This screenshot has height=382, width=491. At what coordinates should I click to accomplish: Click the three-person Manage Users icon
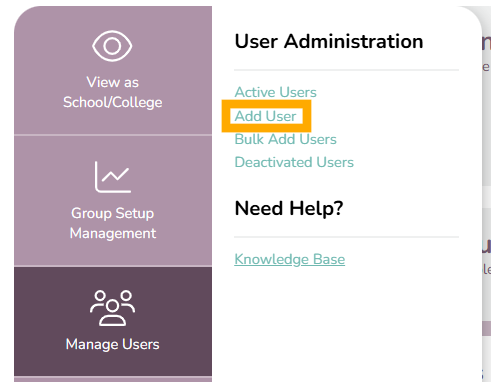112,308
